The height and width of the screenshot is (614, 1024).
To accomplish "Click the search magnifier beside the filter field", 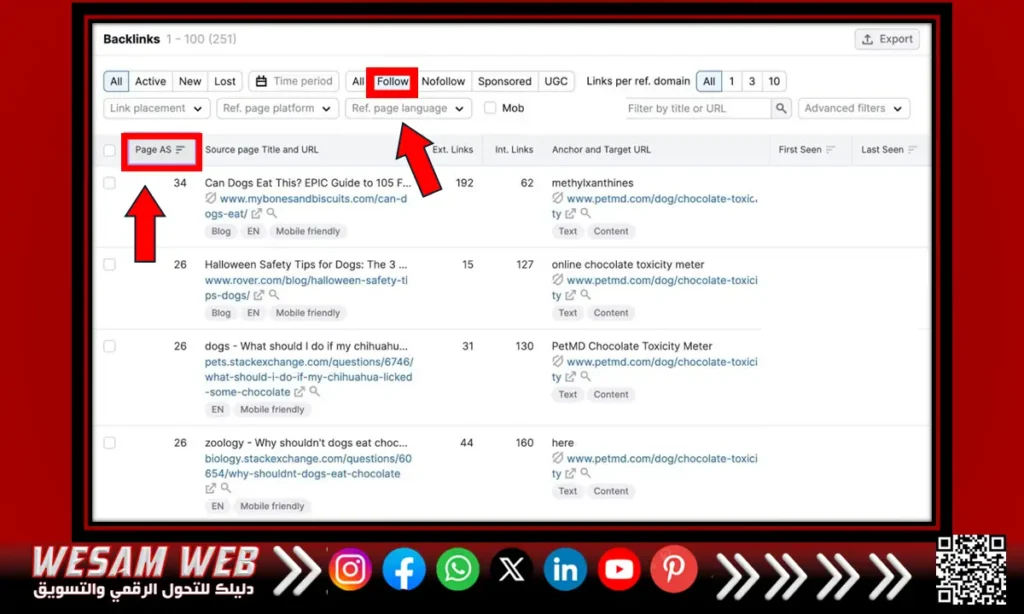I will [781, 108].
